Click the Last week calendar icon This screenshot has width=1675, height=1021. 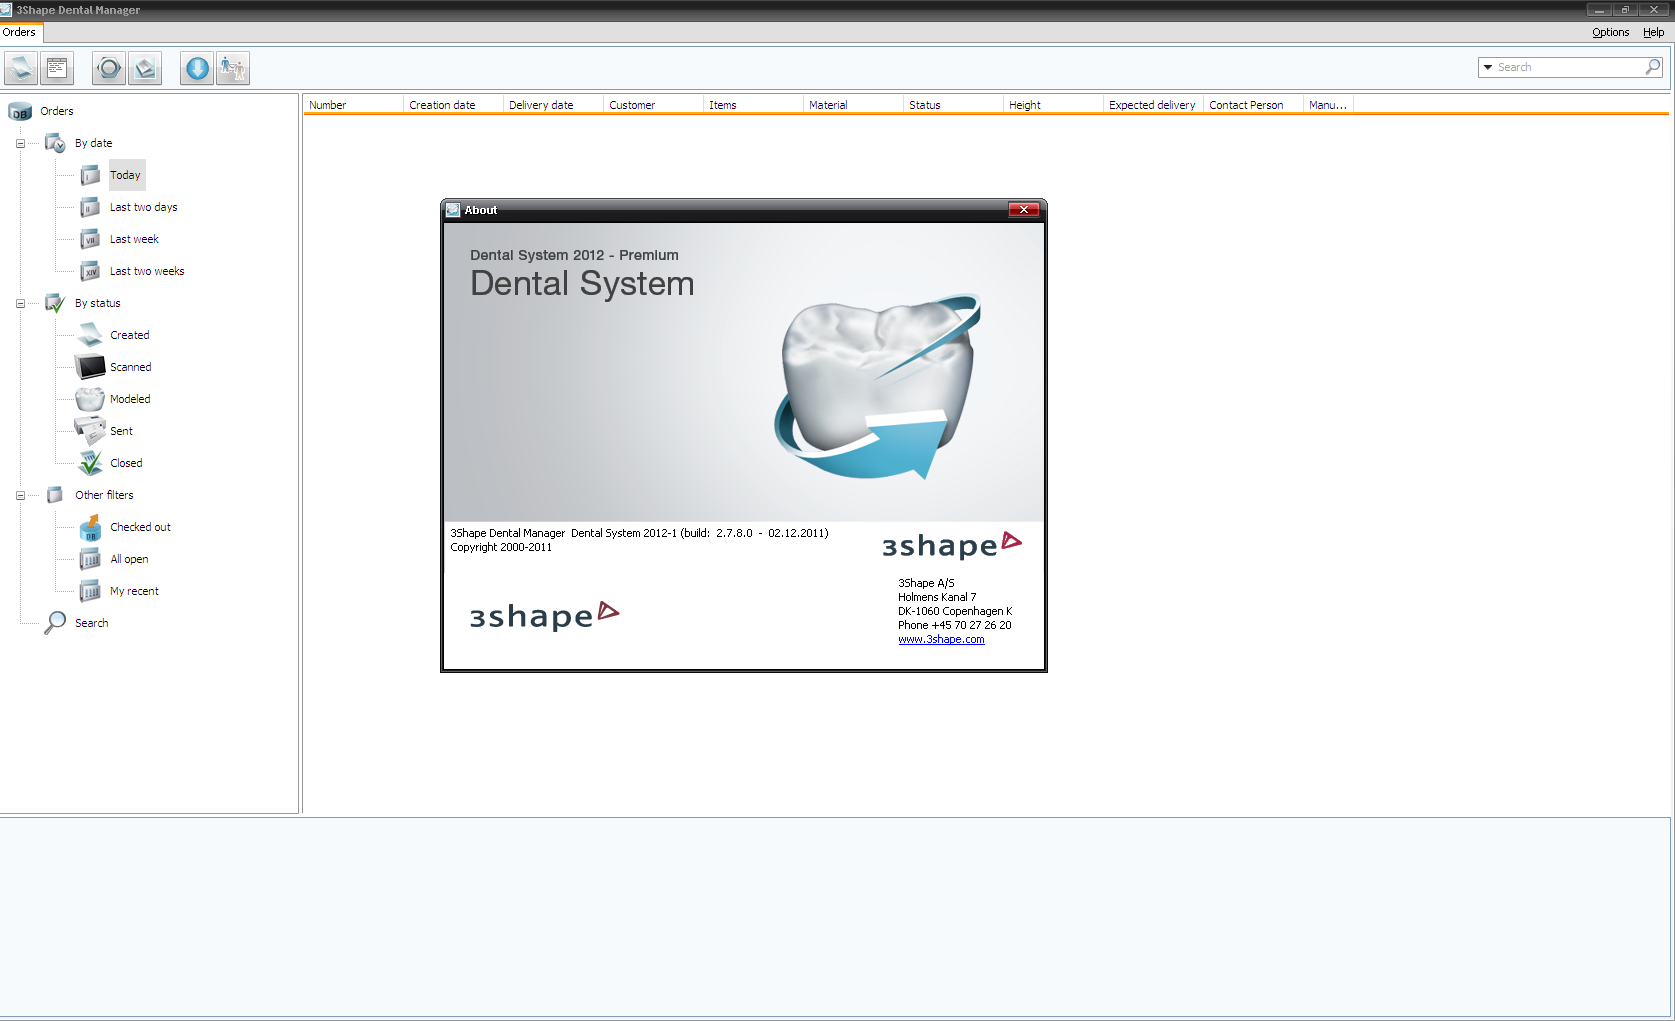pyautogui.click(x=90, y=239)
